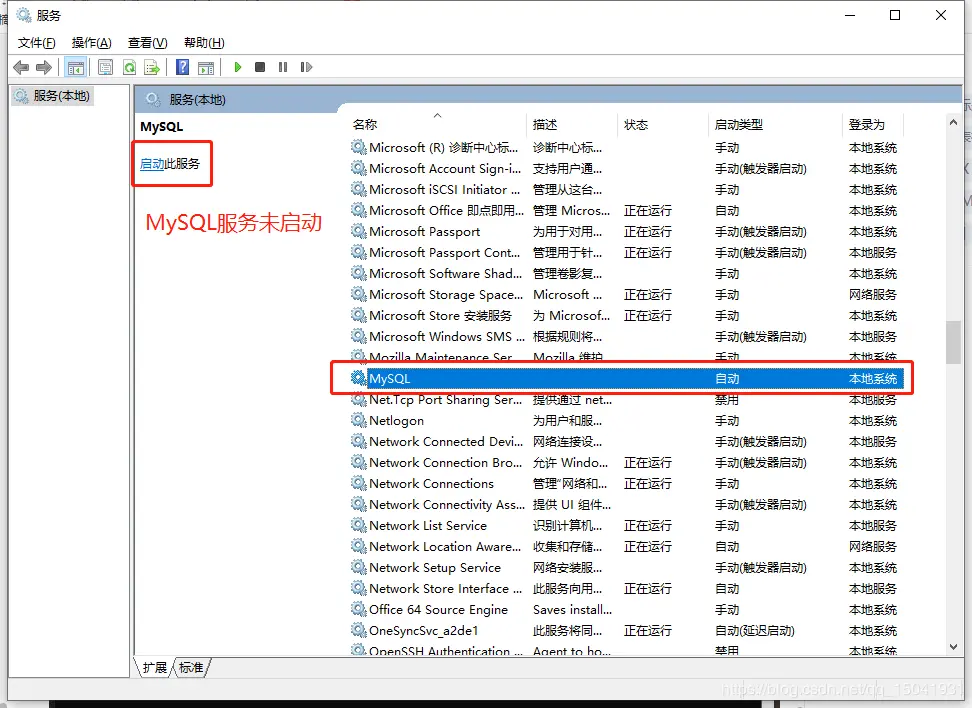Click the services app icon in the title bar

23,15
